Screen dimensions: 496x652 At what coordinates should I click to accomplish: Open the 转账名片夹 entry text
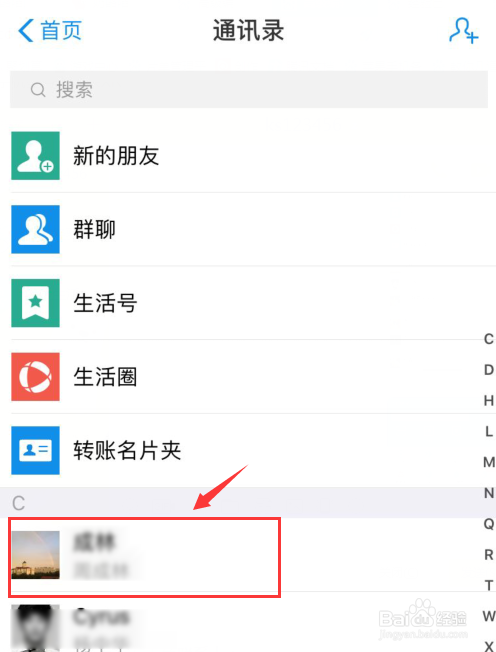point(127,450)
